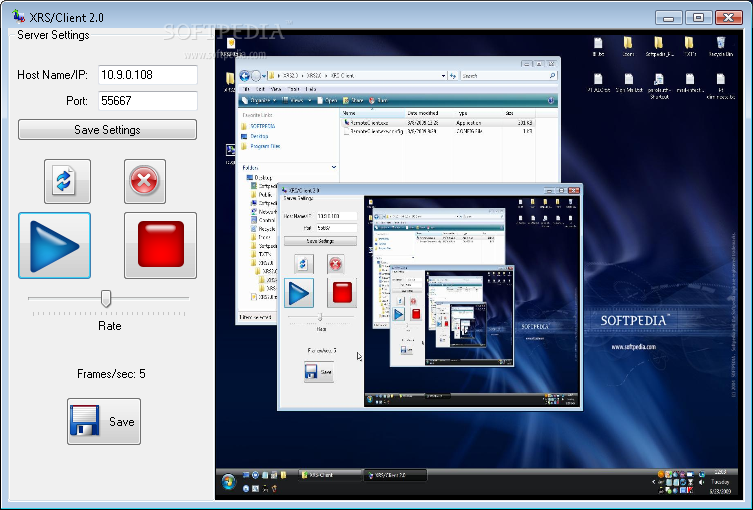753x510 pixels.
Task: Click the Back arrow in the remote Explorer window
Action: [x=244, y=76]
